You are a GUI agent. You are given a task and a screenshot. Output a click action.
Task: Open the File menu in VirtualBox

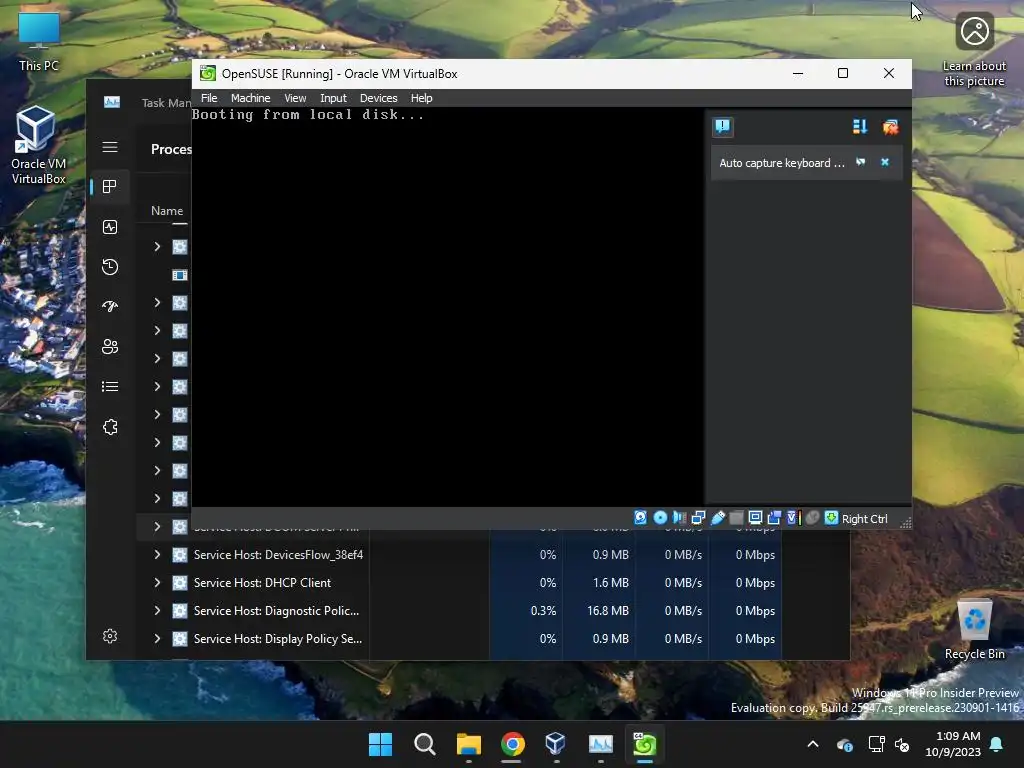pos(209,98)
